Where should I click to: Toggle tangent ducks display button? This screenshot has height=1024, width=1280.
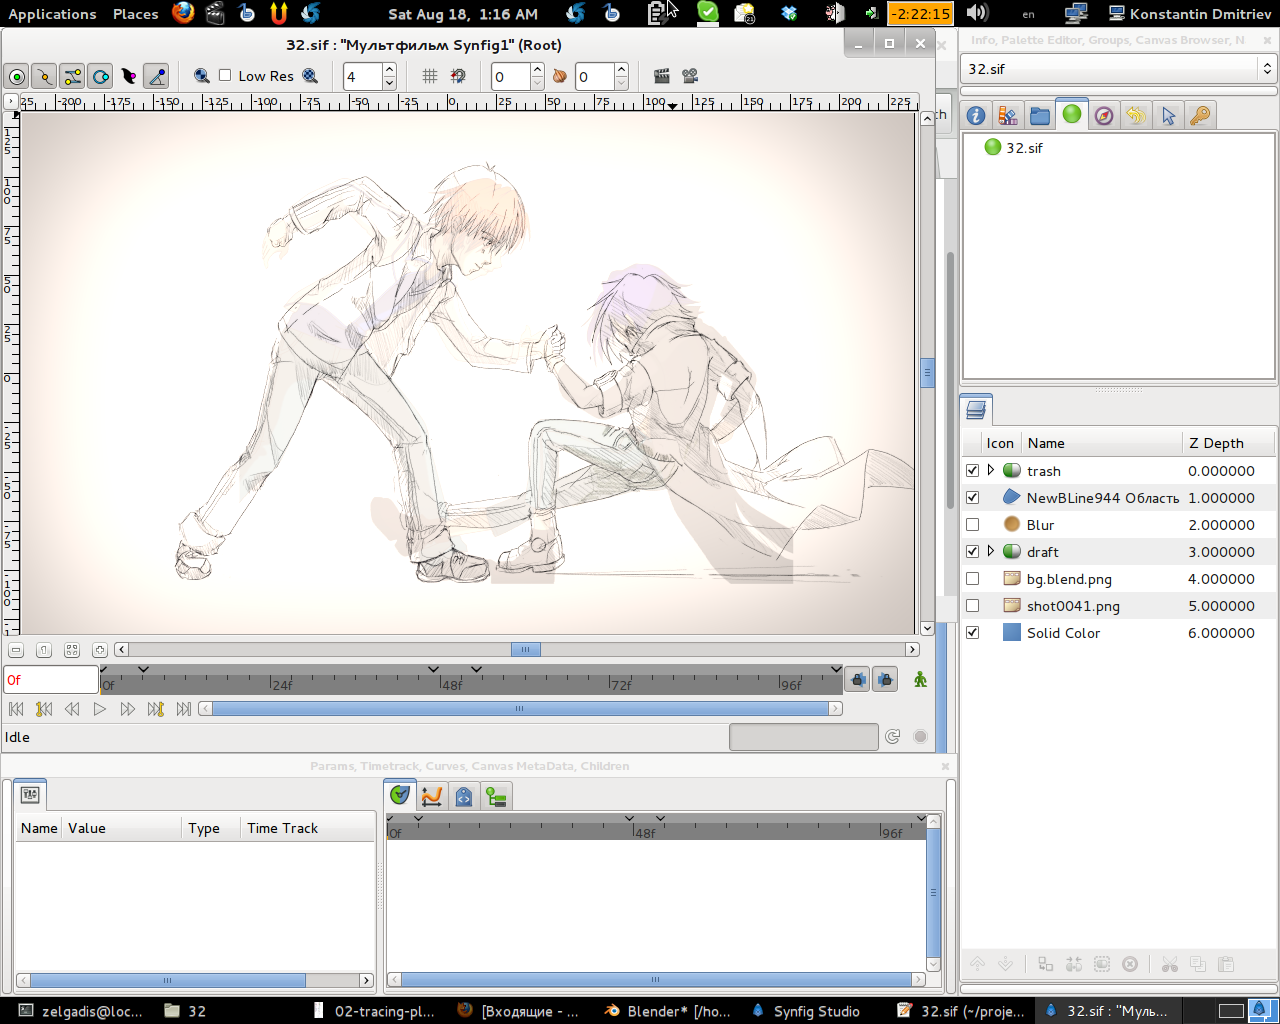(x=72, y=76)
